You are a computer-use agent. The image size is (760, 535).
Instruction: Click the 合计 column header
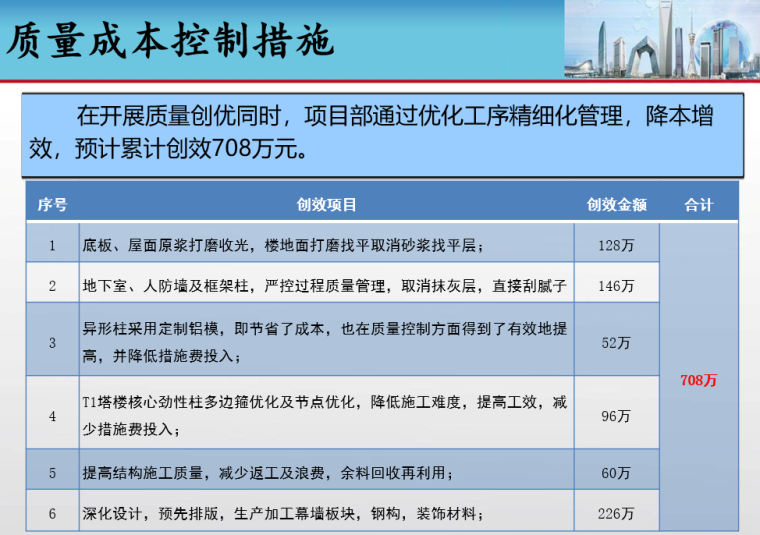[699, 205]
